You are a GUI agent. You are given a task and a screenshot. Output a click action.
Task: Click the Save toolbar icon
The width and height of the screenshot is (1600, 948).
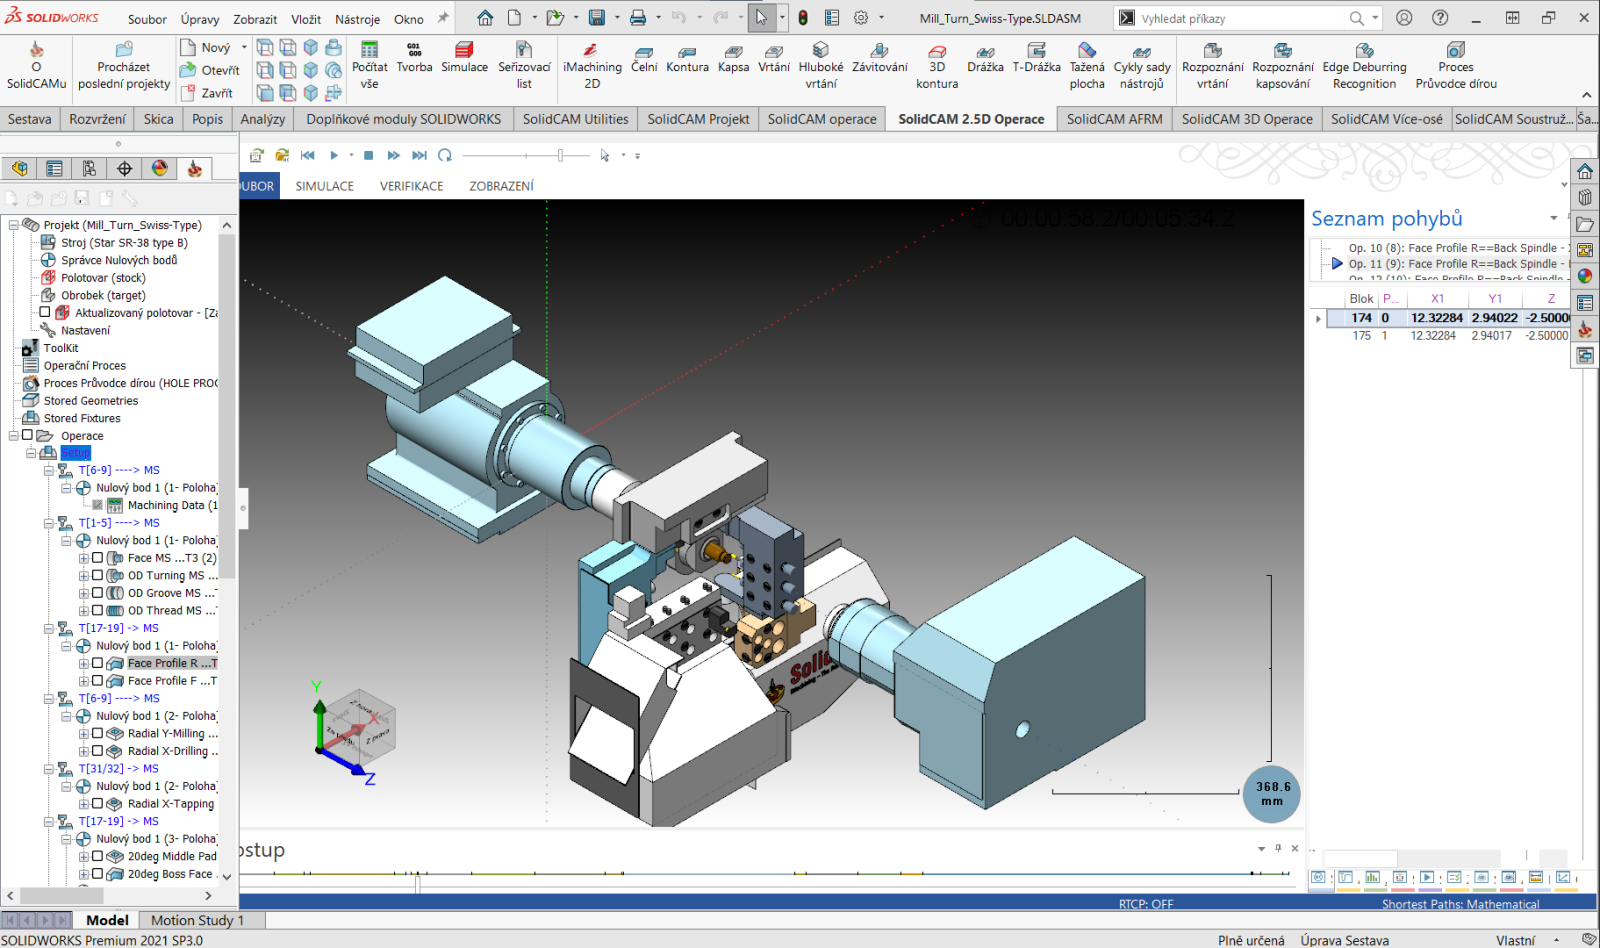click(x=597, y=18)
